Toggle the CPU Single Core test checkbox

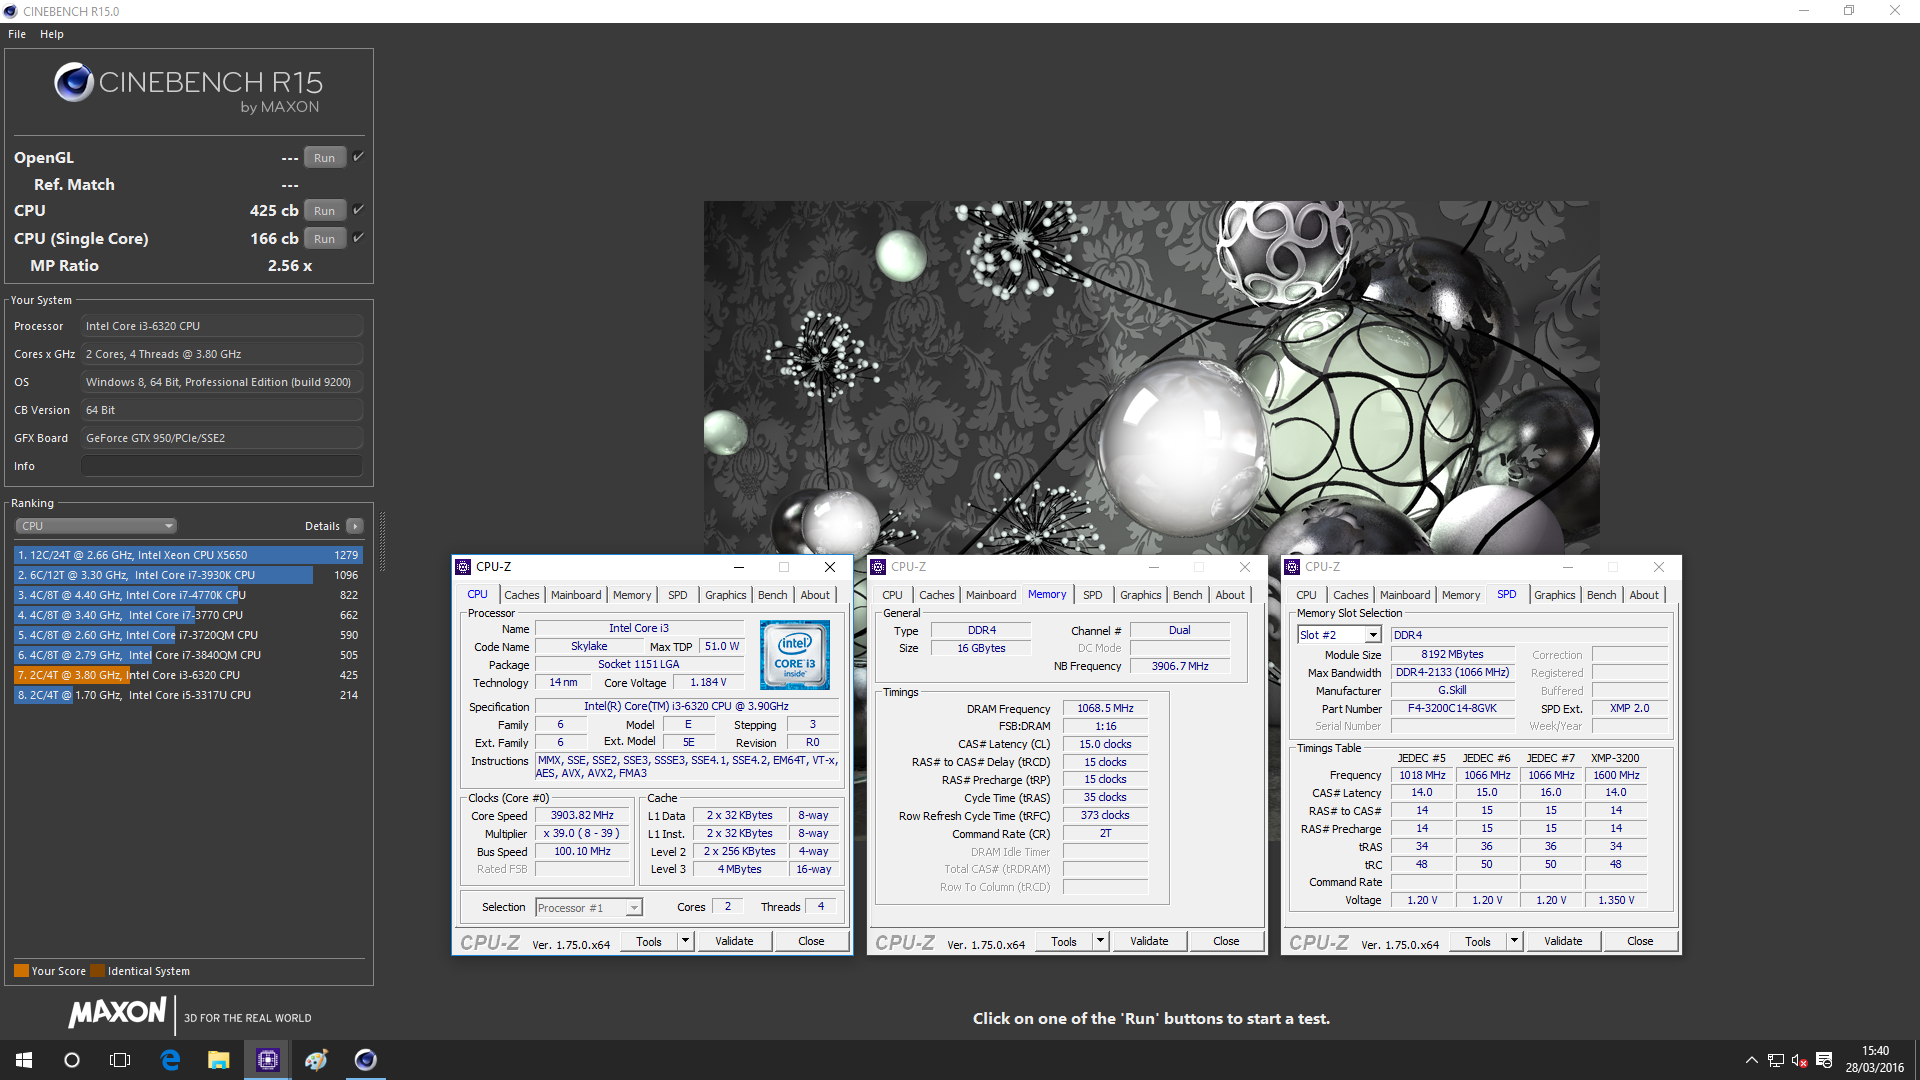[x=358, y=238]
